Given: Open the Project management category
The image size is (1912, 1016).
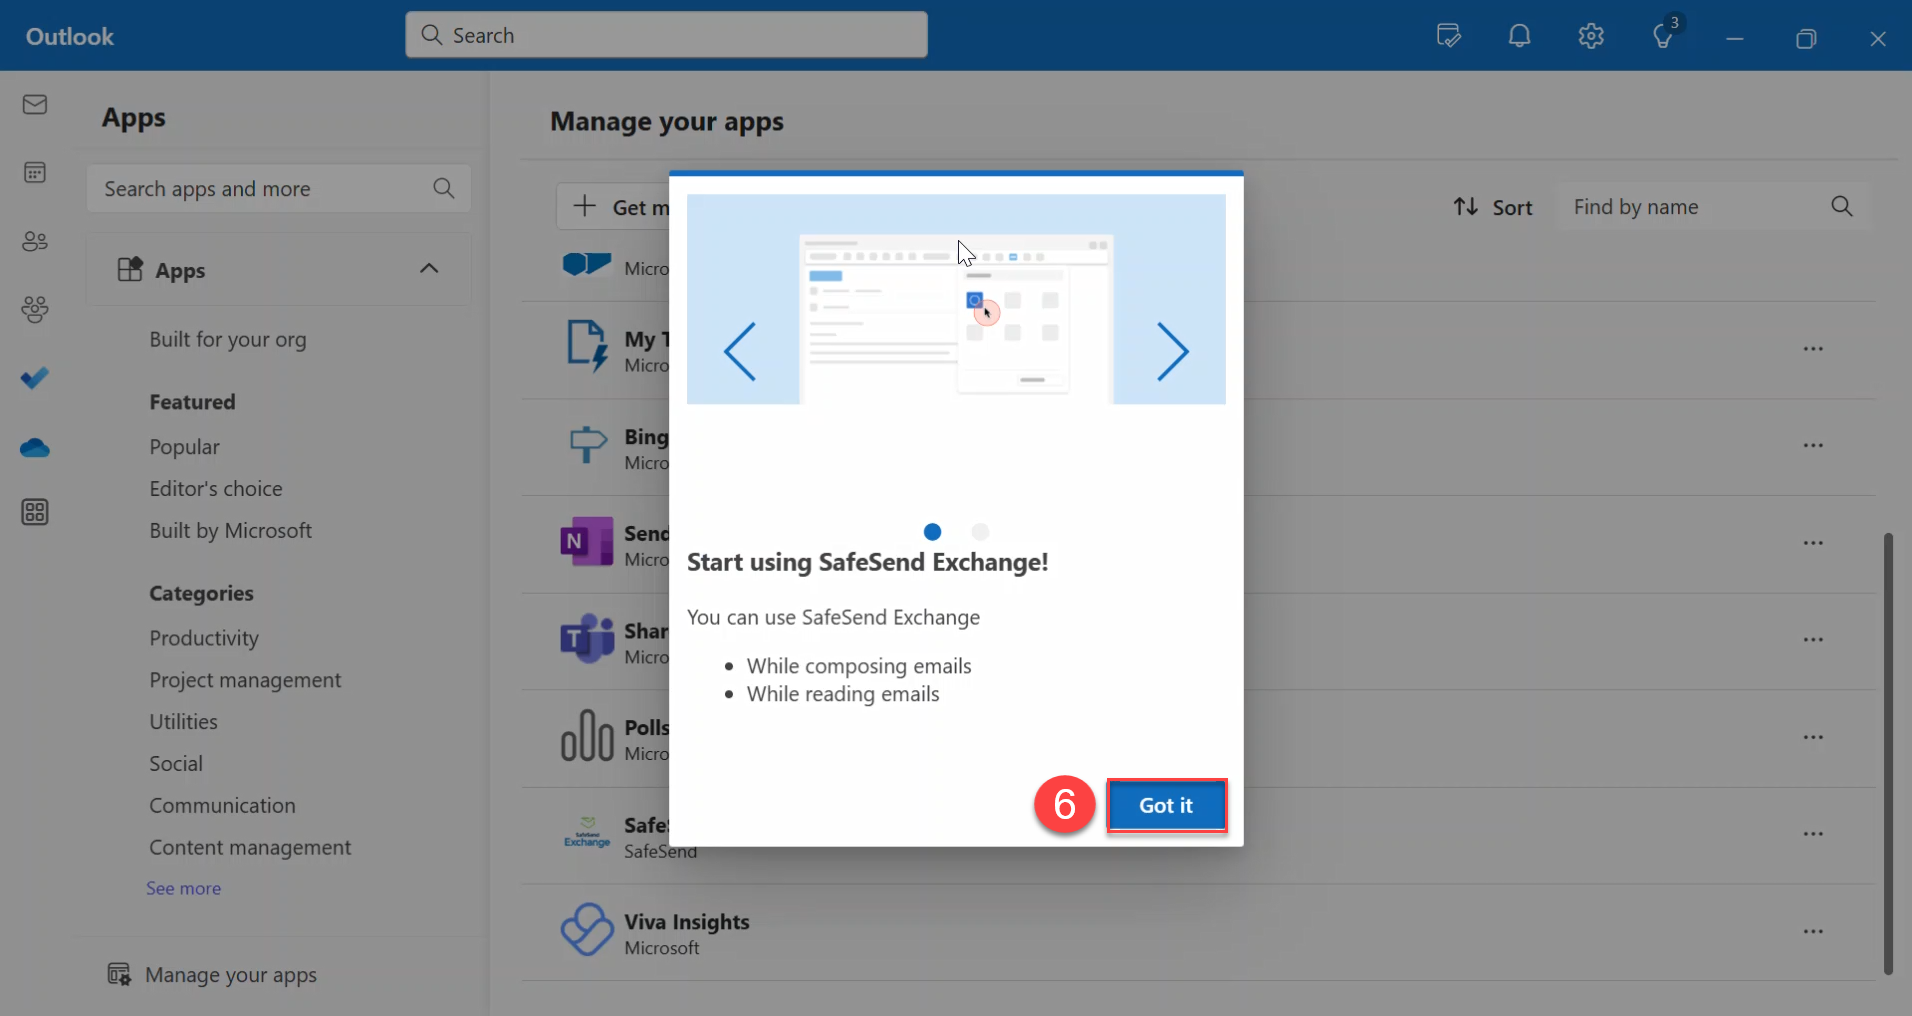Looking at the screenshot, I should tap(245, 680).
